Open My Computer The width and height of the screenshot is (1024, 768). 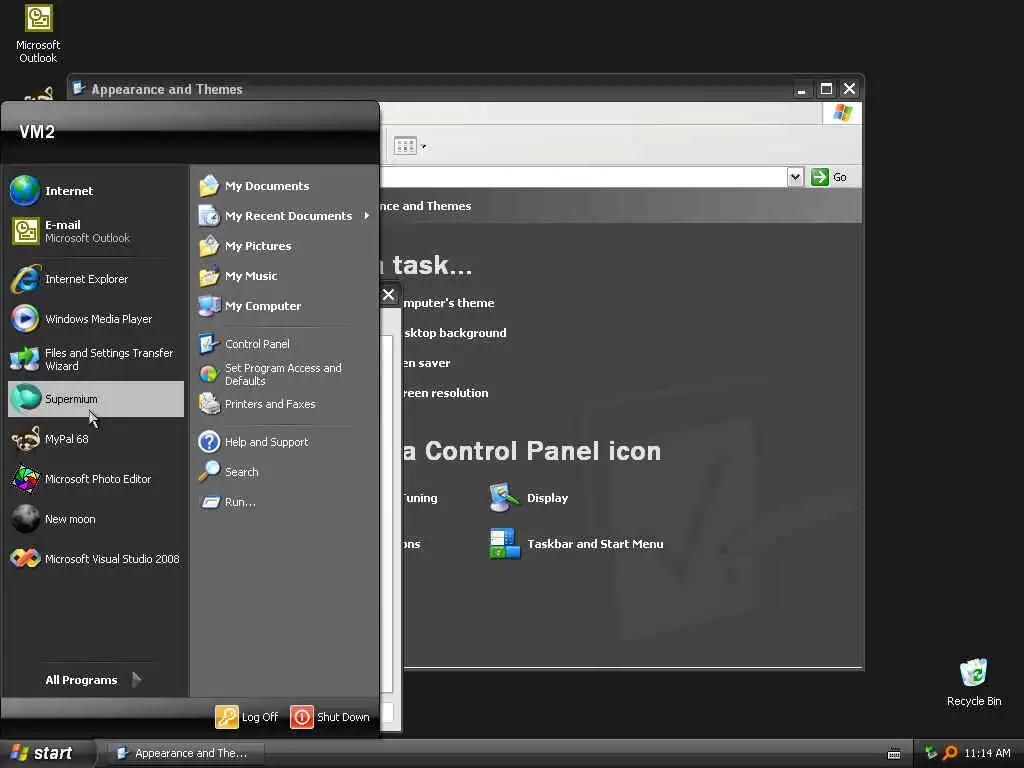pos(285,306)
